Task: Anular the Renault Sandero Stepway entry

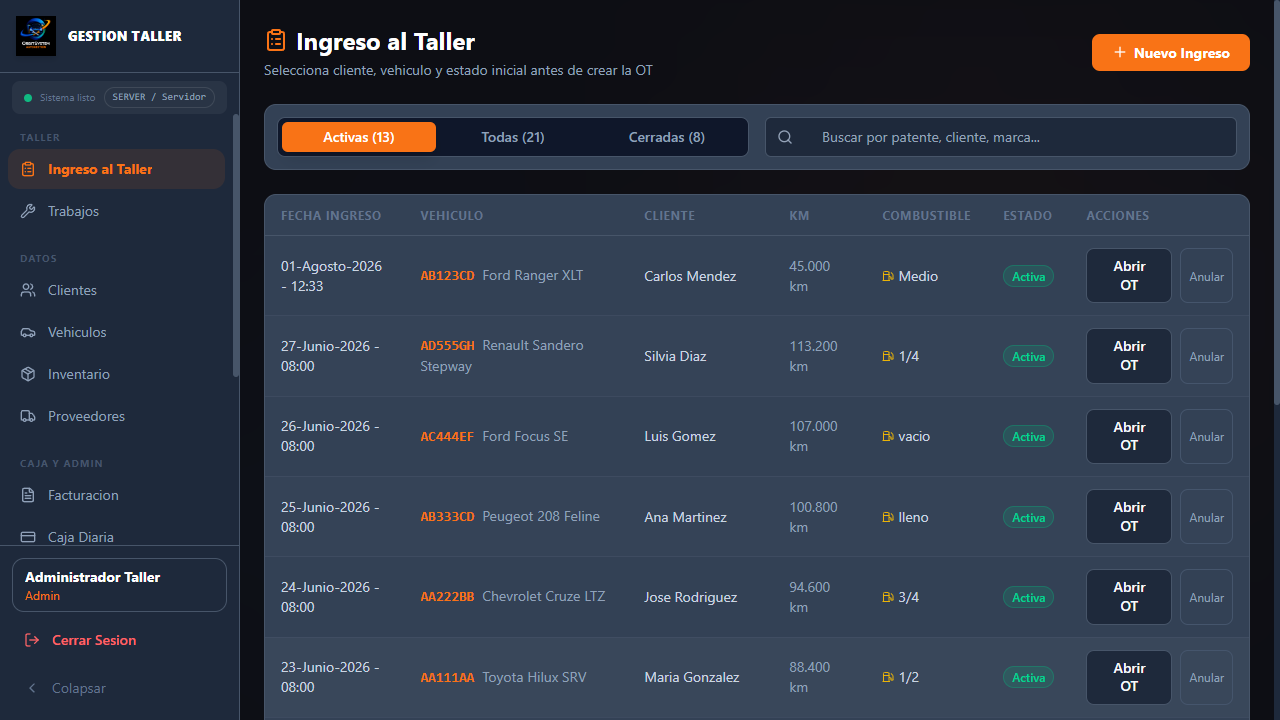Action: (x=1207, y=356)
